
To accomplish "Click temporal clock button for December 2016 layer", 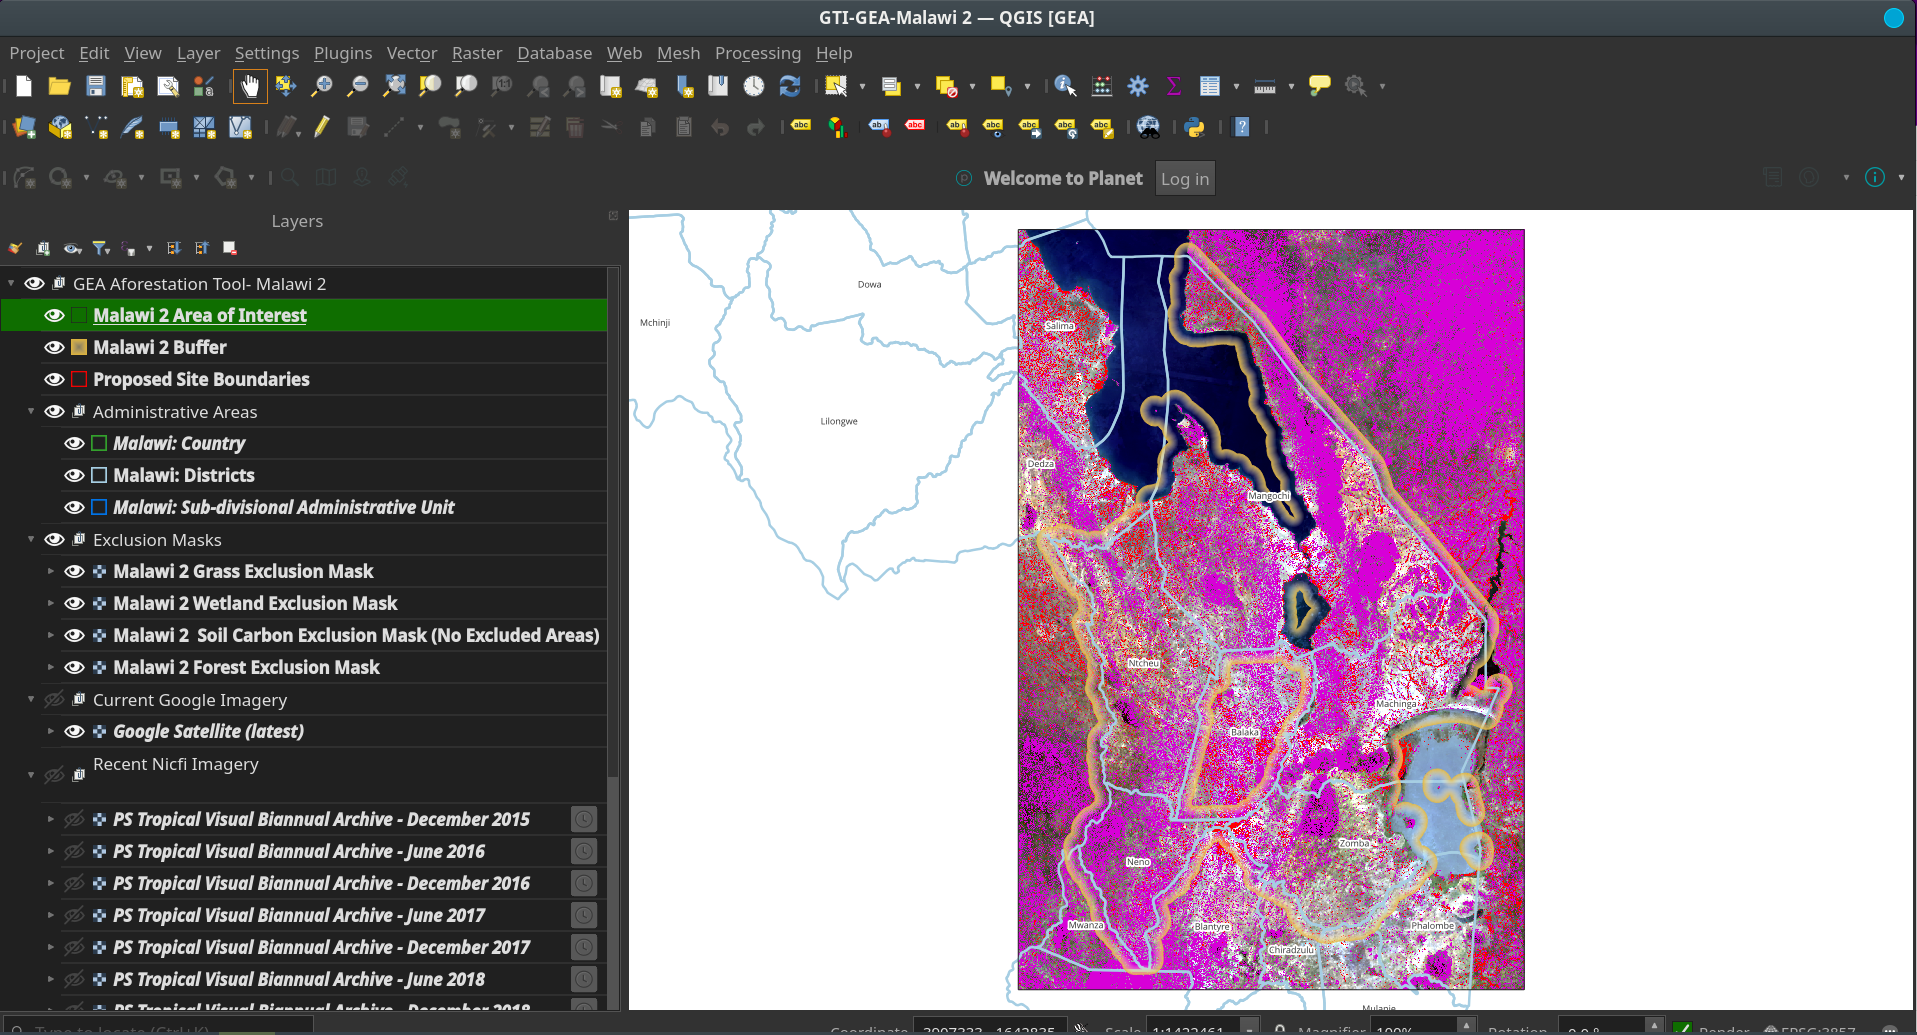I will (584, 883).
